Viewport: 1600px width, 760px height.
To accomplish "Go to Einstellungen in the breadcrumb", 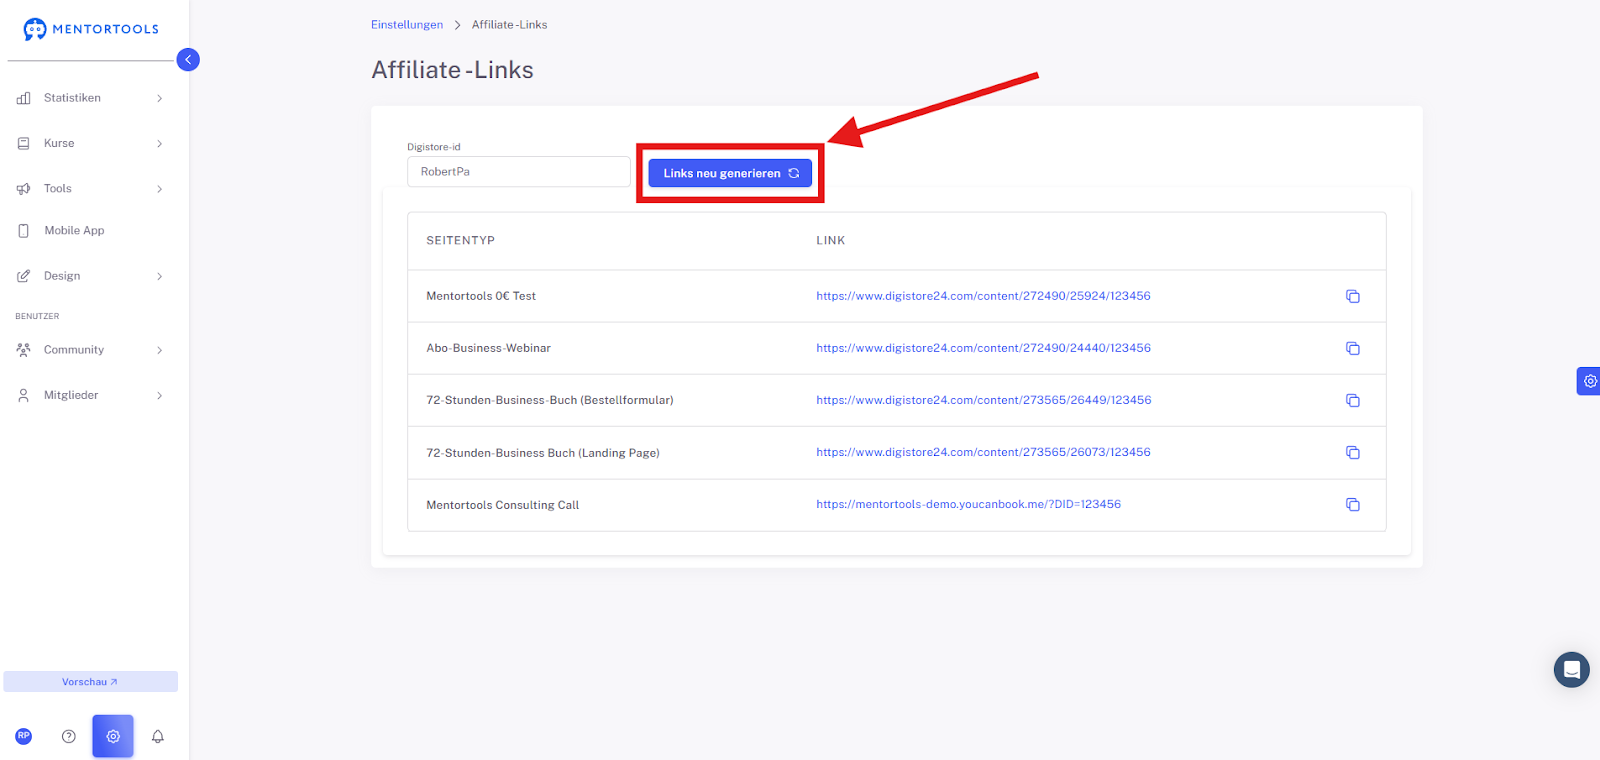I will [x=407, y=25].
